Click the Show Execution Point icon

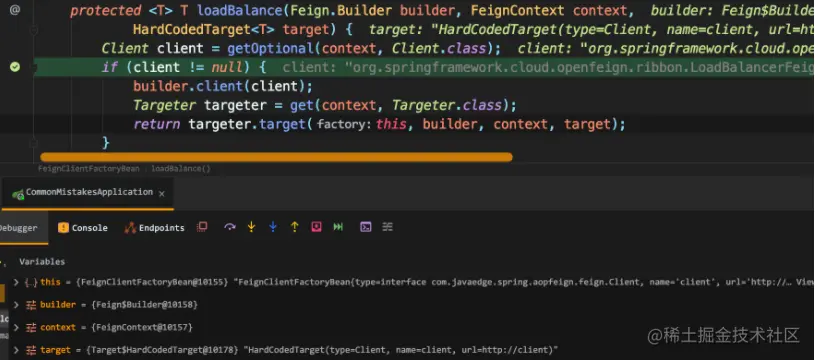tap(202, 227)
